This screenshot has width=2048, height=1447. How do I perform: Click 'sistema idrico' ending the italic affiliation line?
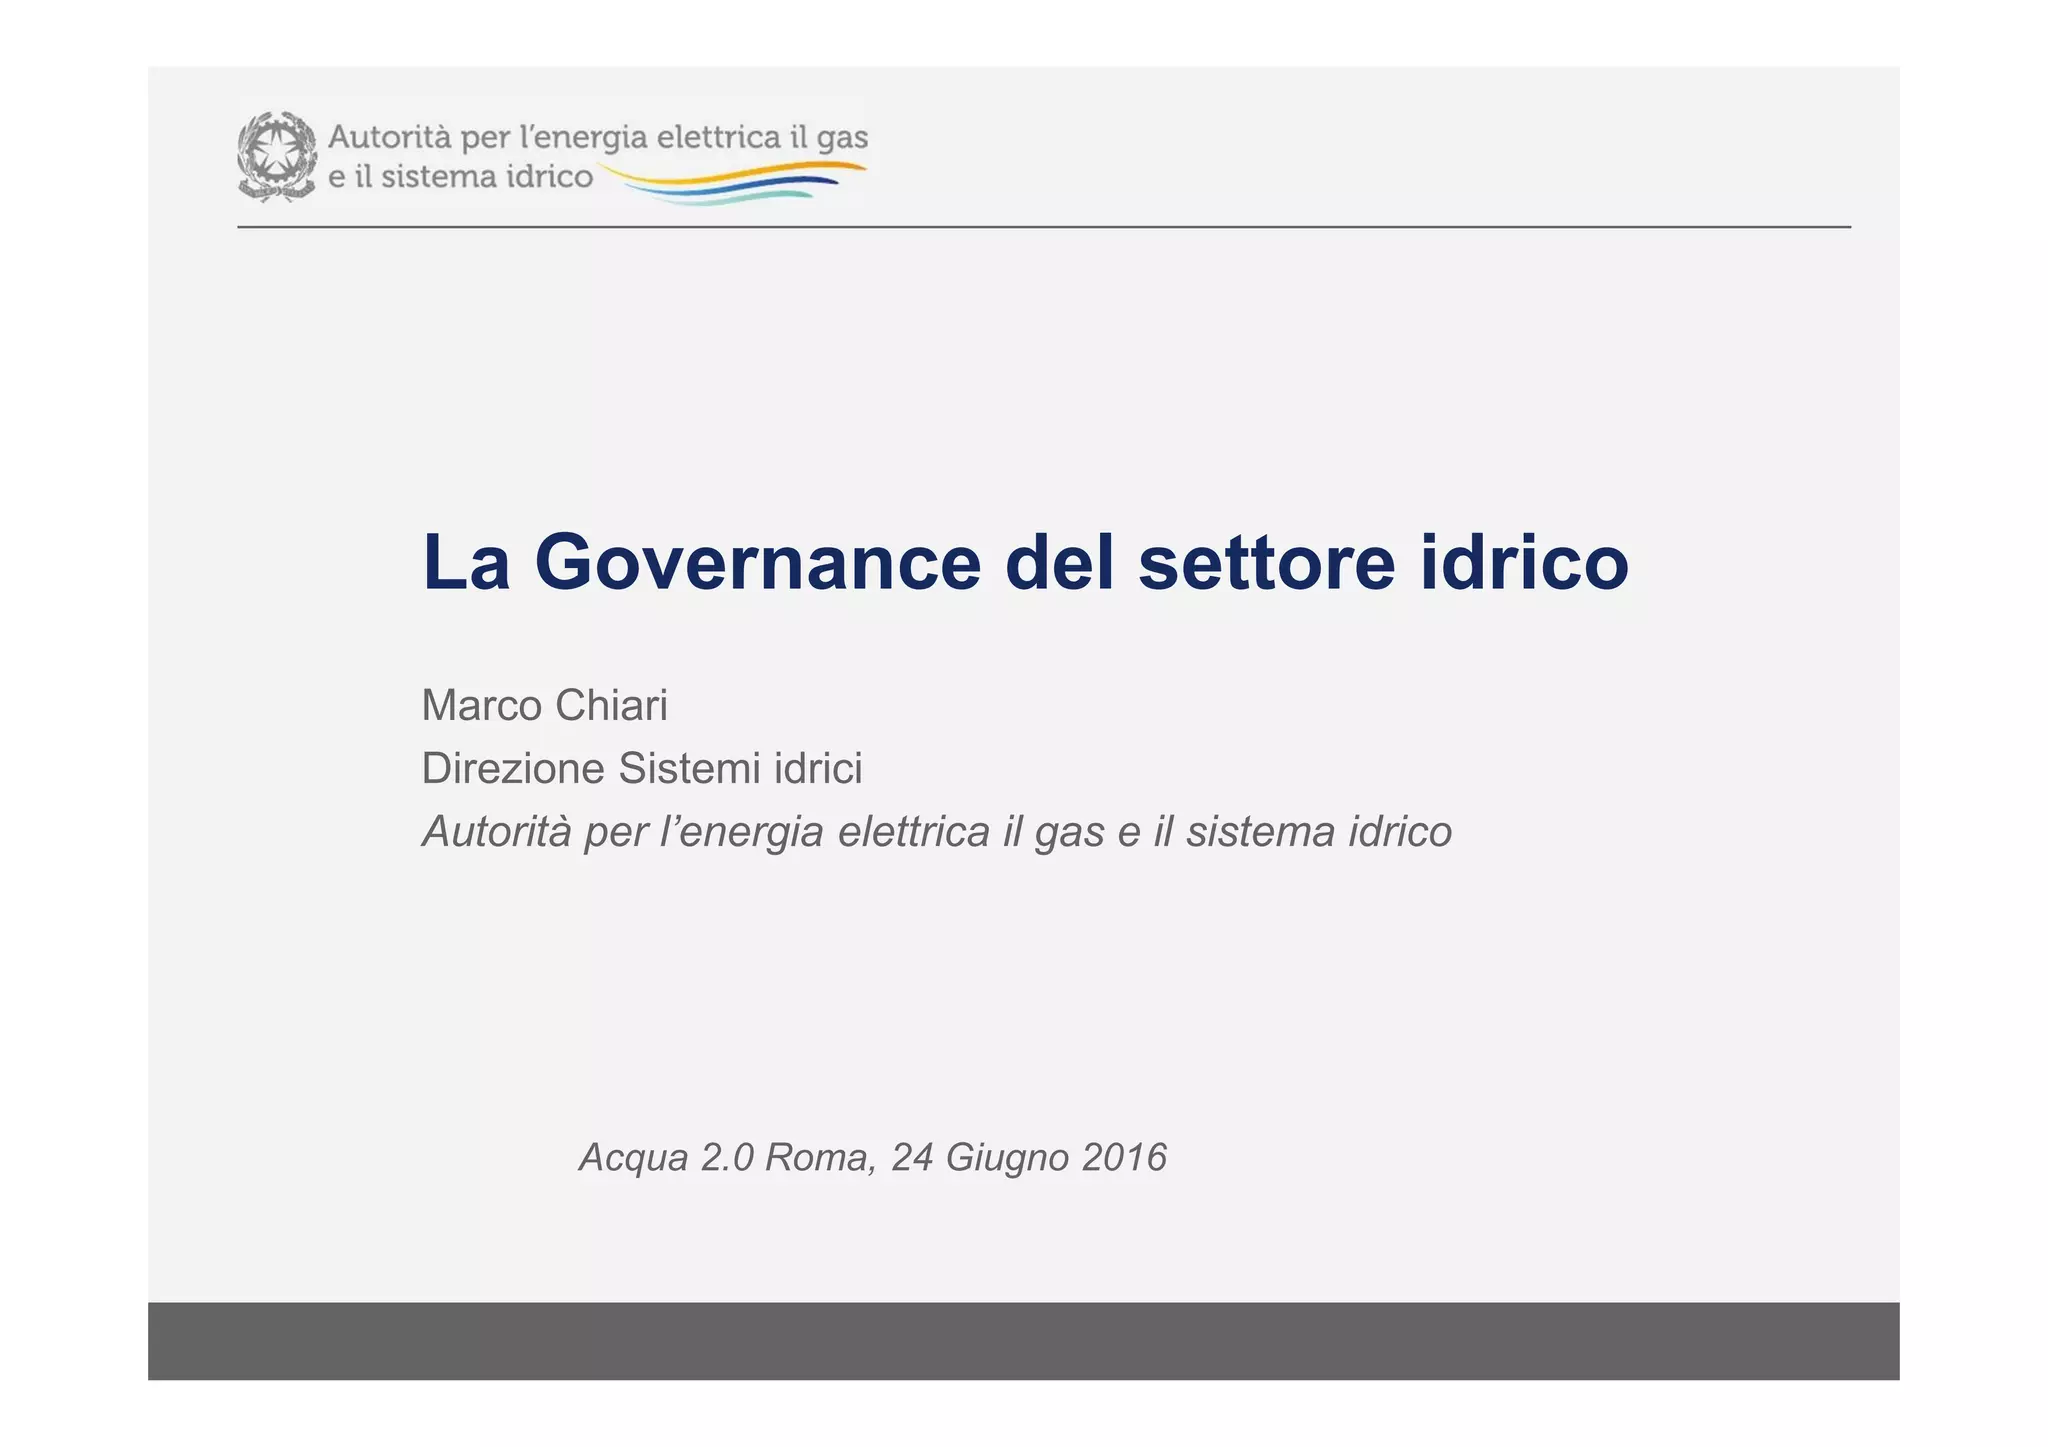(1318, 832)
